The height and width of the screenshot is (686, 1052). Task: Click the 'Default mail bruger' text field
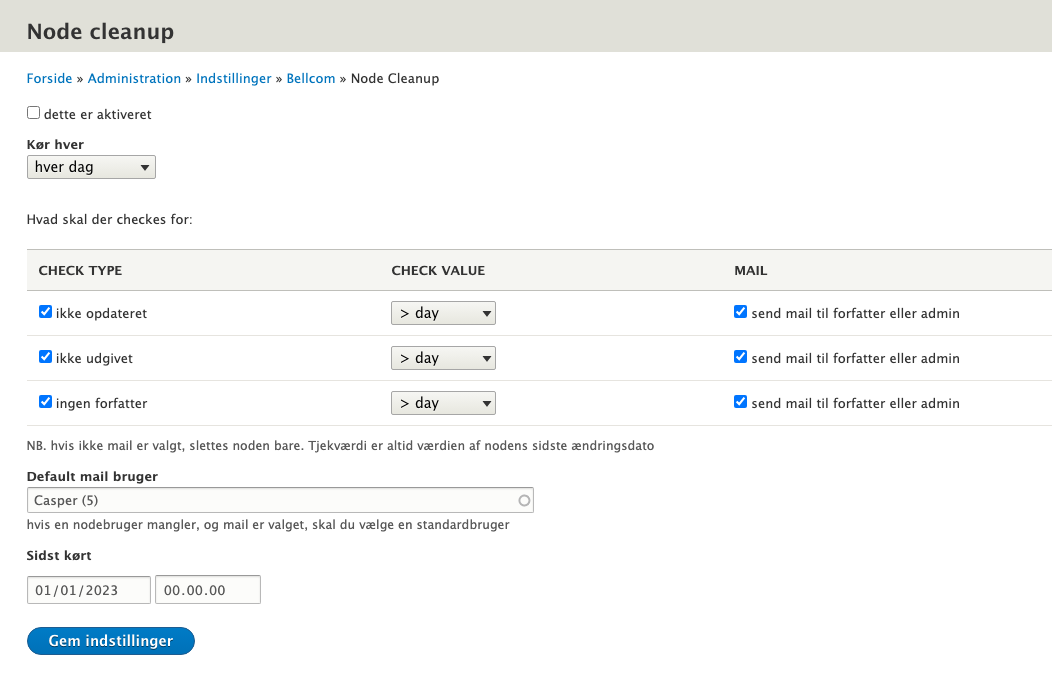coord(270,500)
